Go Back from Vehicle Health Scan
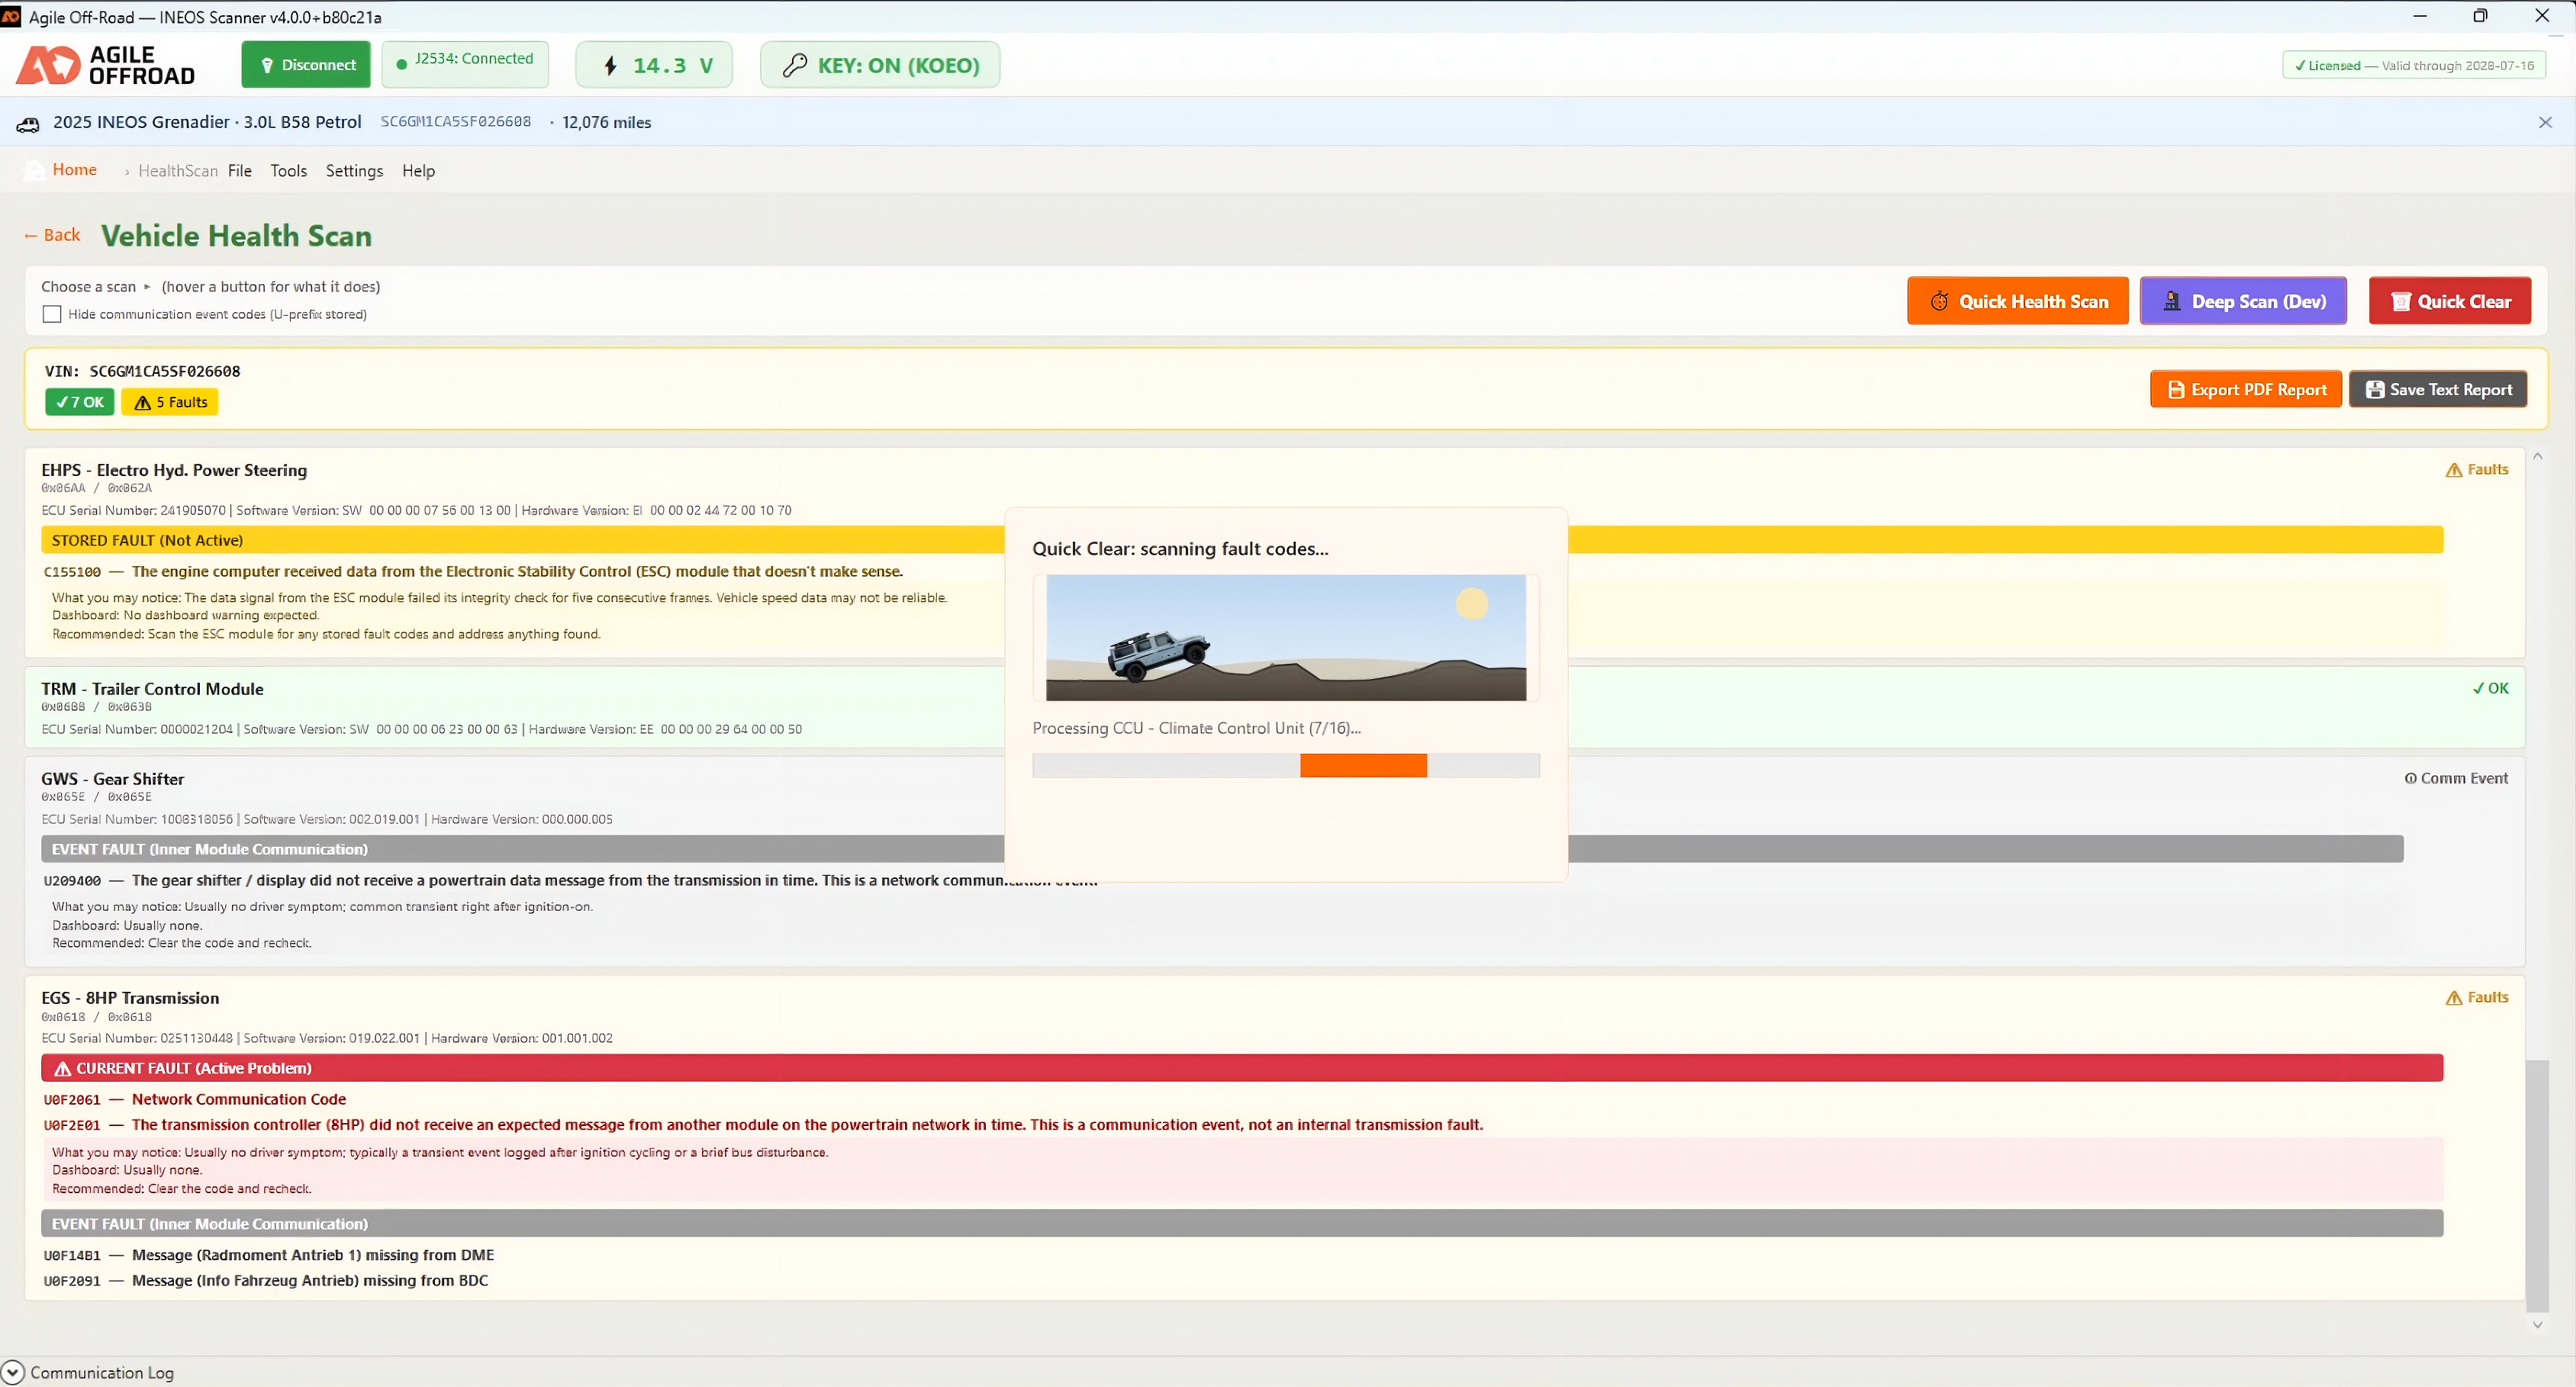This screenshot has height=1387, width=2576. pyautogui.click(x=52, y=235)
